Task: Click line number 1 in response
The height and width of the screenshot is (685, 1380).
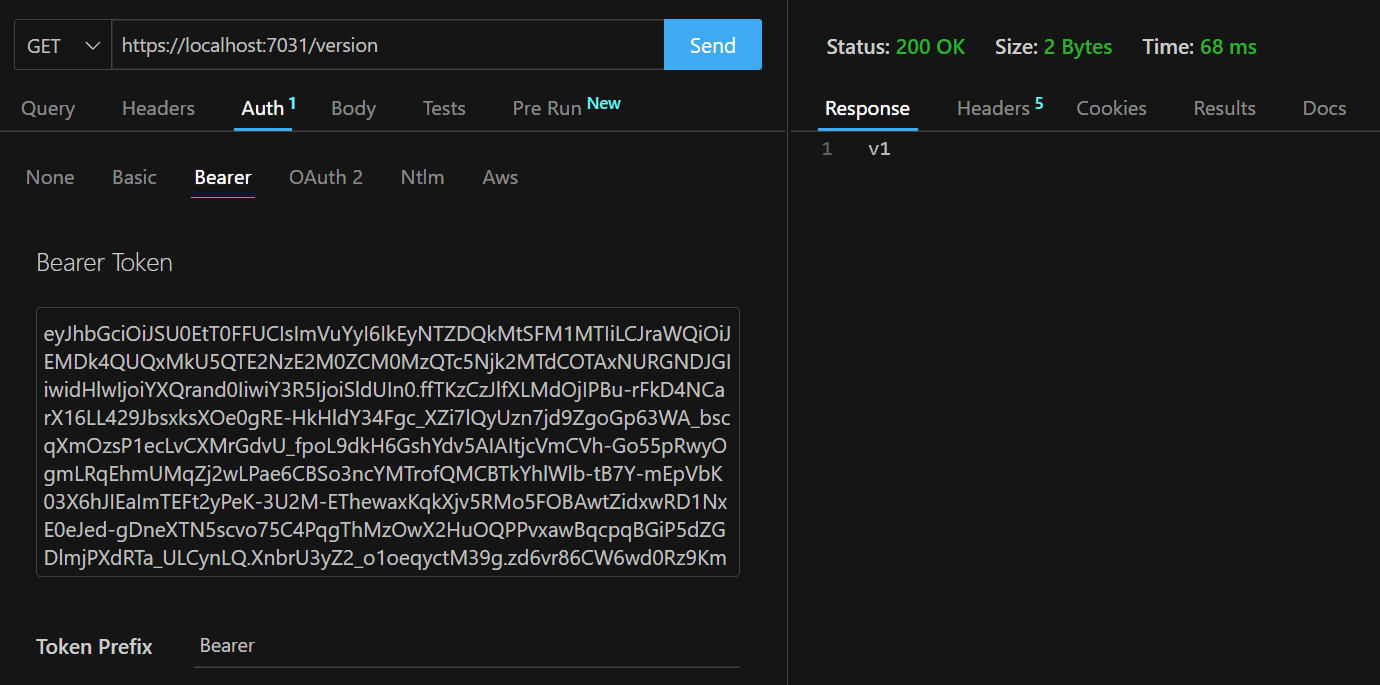Action: 827,149
